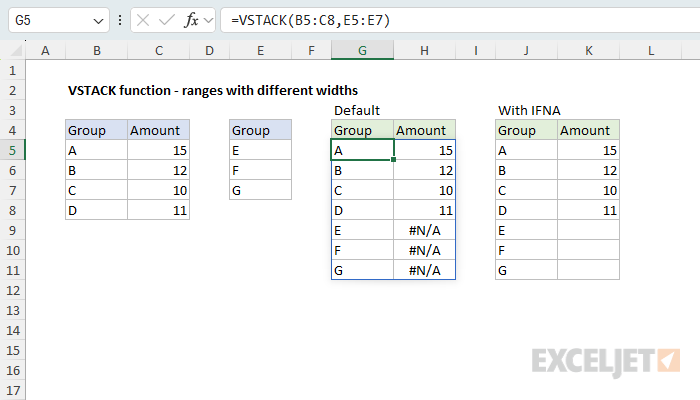Select all cells using the corner triangle
700x400 pixels.
(16, 51)
